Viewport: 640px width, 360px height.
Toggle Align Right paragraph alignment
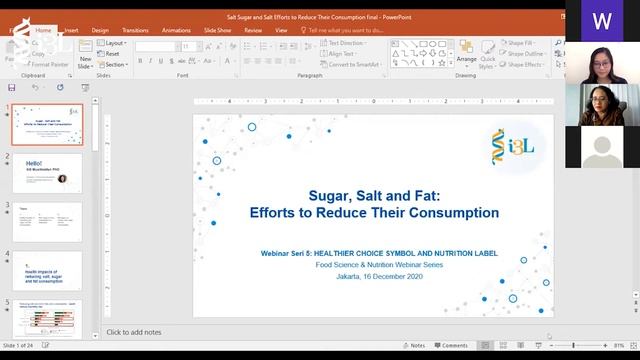(x=268, y=61)
